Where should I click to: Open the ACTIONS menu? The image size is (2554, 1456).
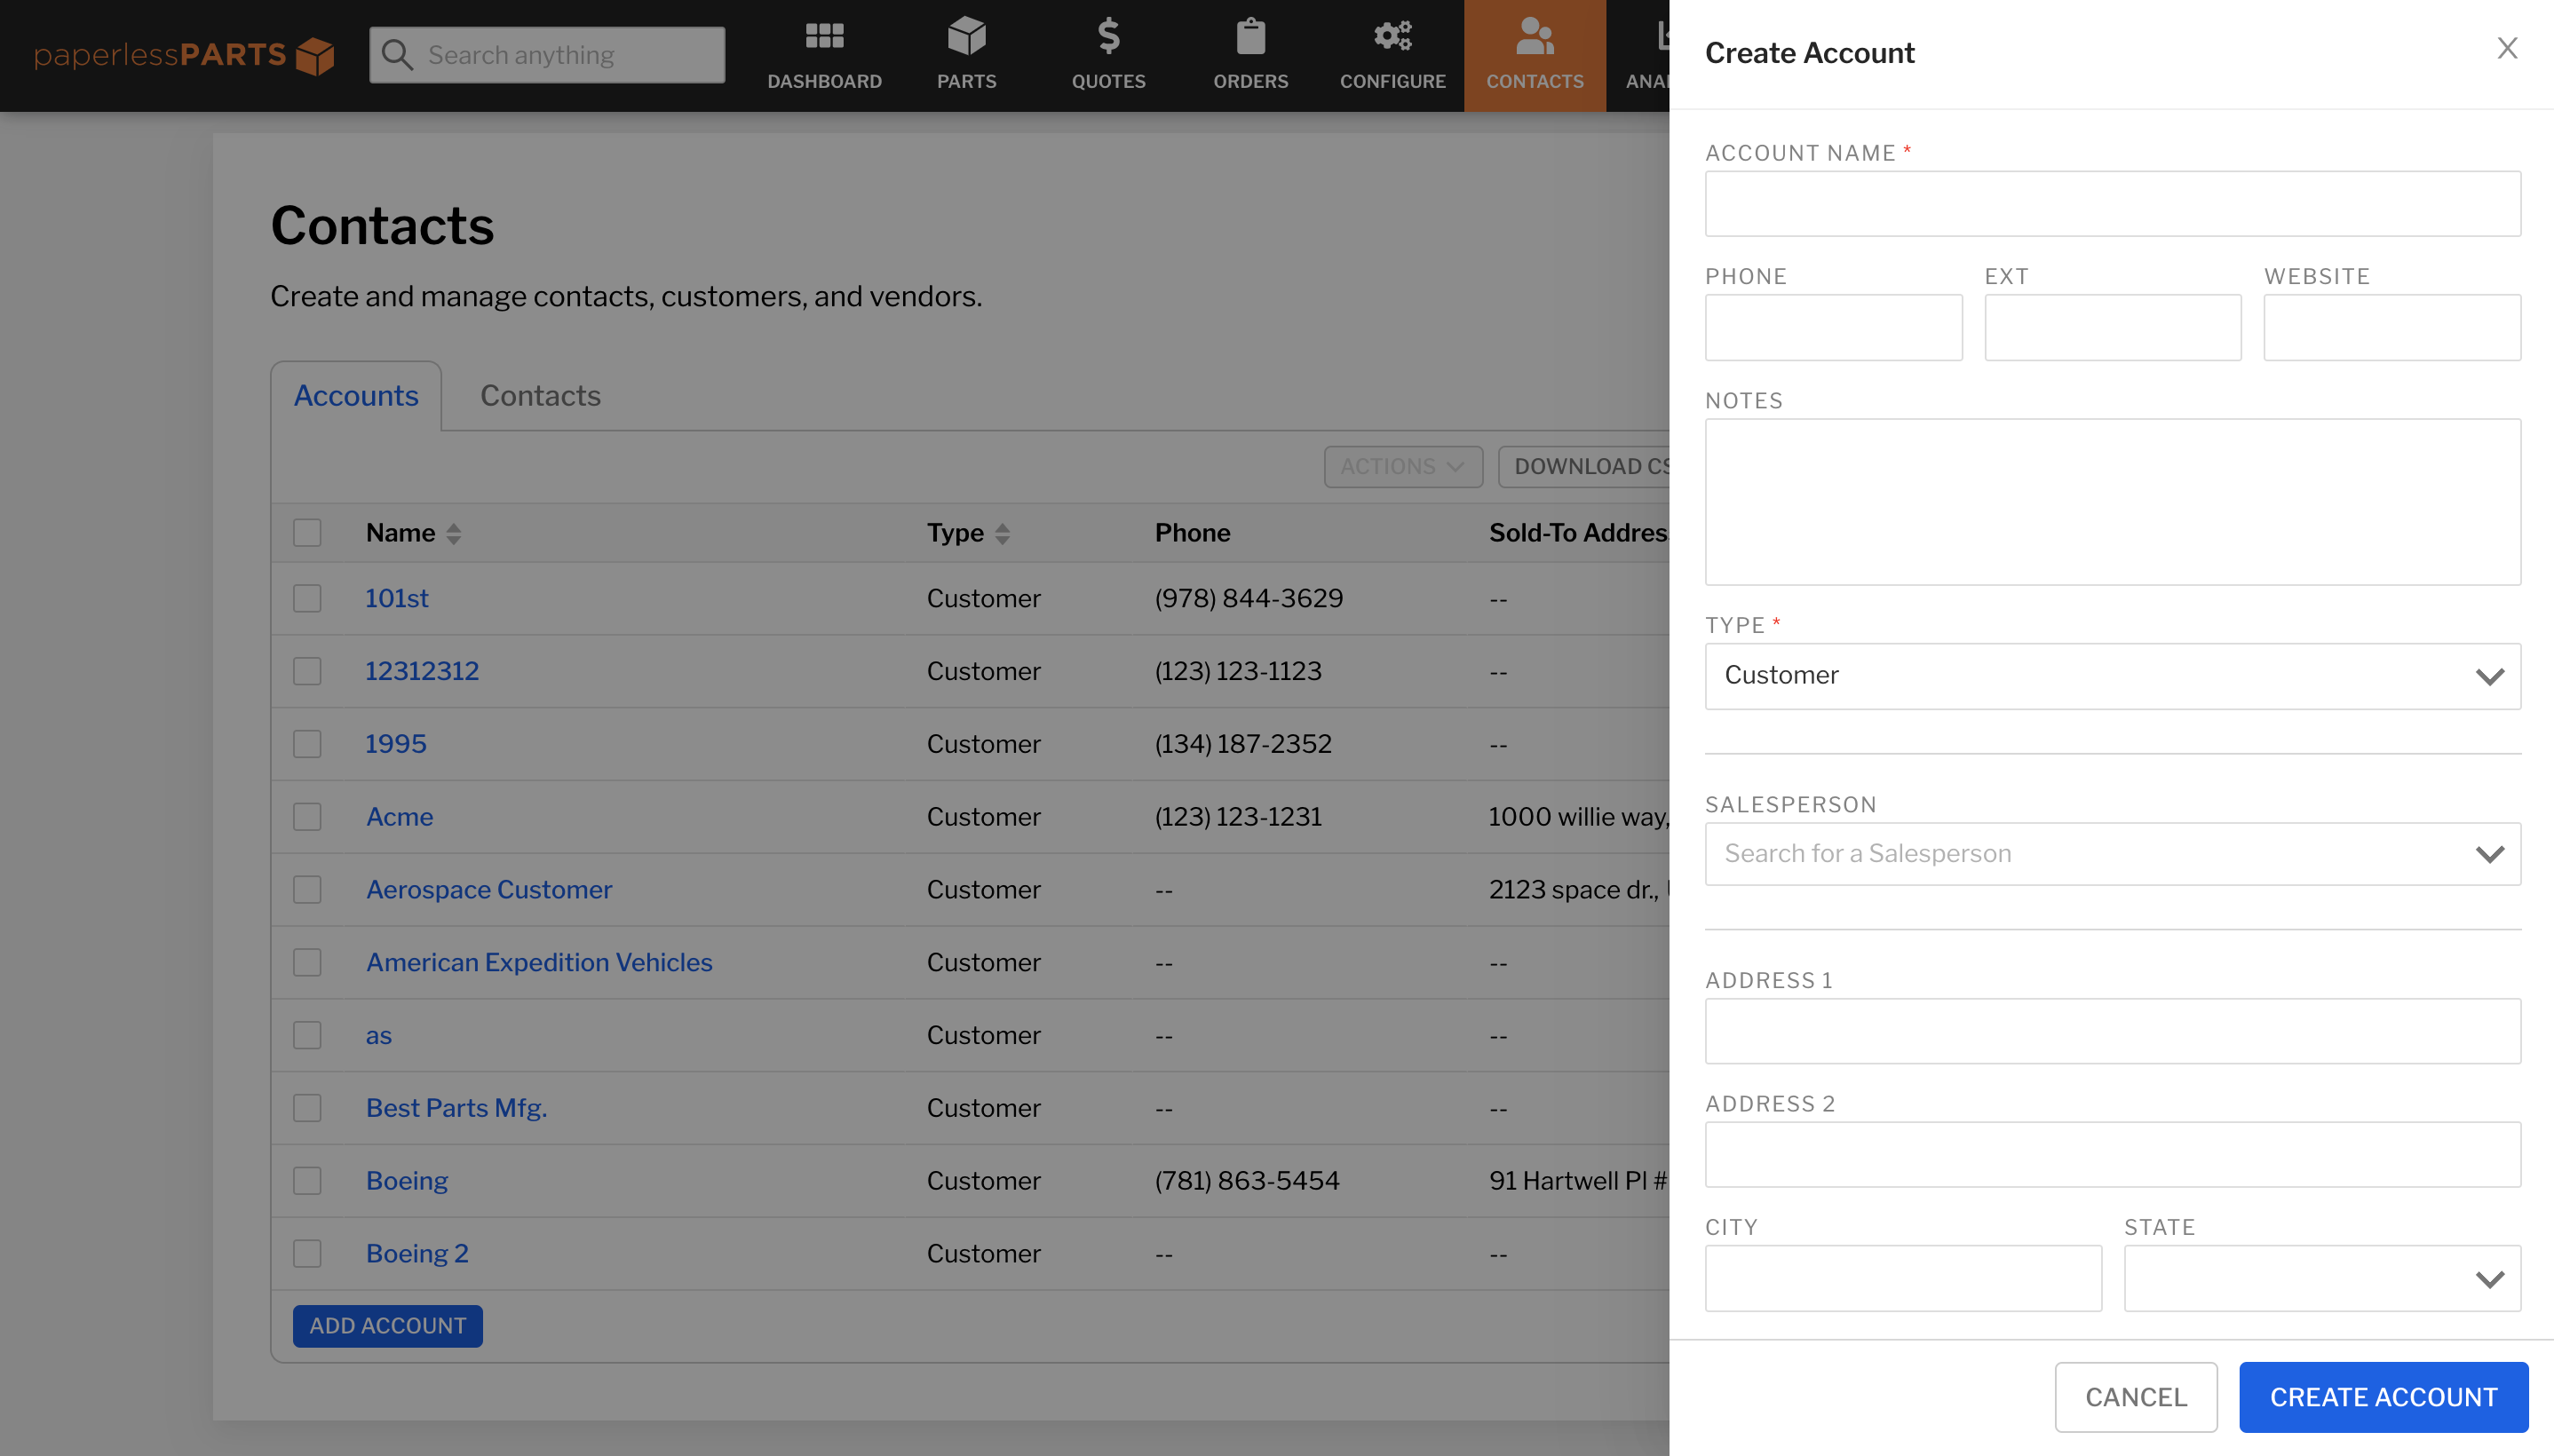coord(1402,466)
